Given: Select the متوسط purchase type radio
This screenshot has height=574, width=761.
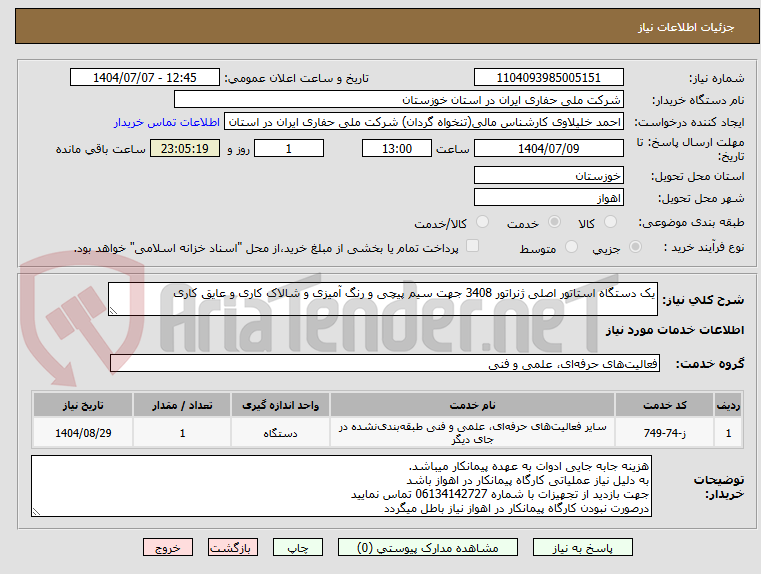Looking at the screenshot, I should click(x=571, y=247).
